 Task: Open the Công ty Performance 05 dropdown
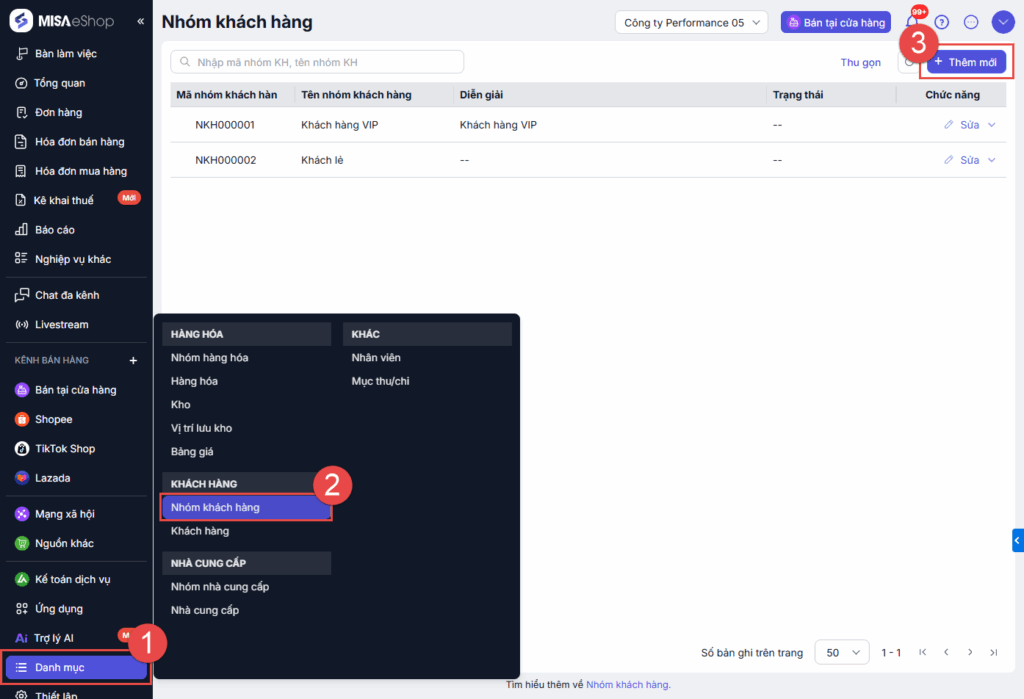click(692, 22)
